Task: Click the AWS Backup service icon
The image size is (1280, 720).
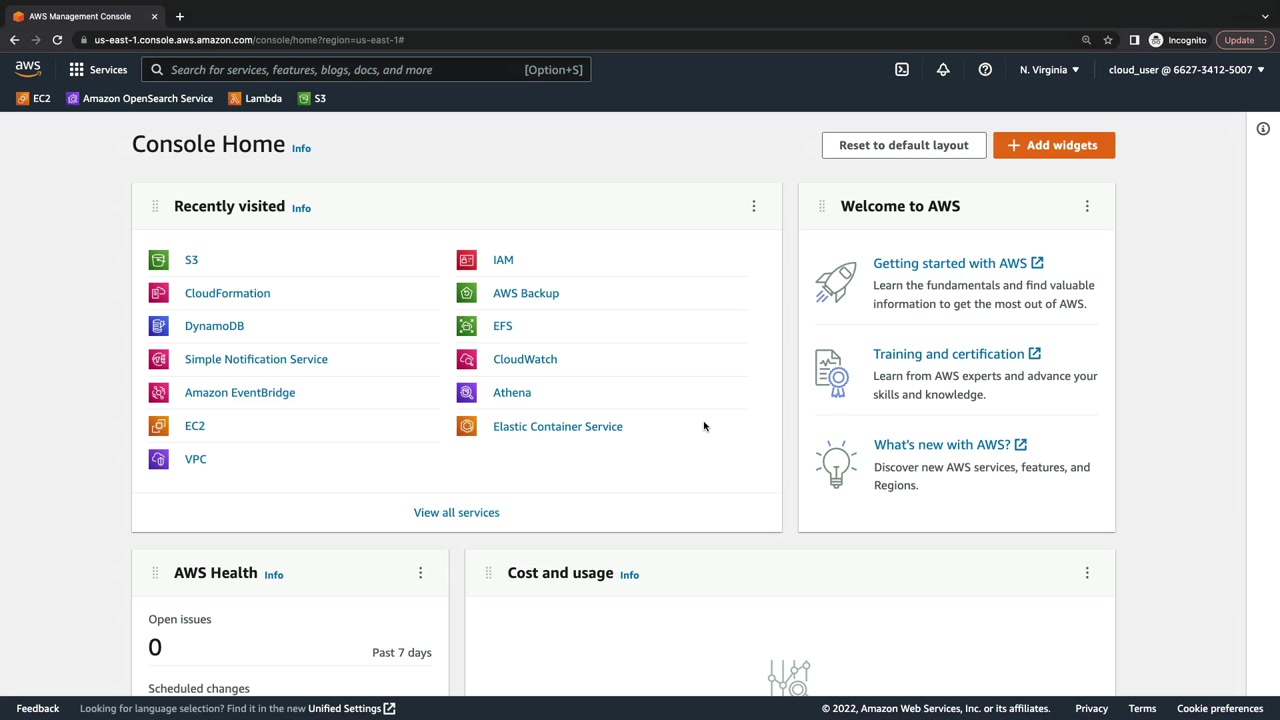Action: 466,293
